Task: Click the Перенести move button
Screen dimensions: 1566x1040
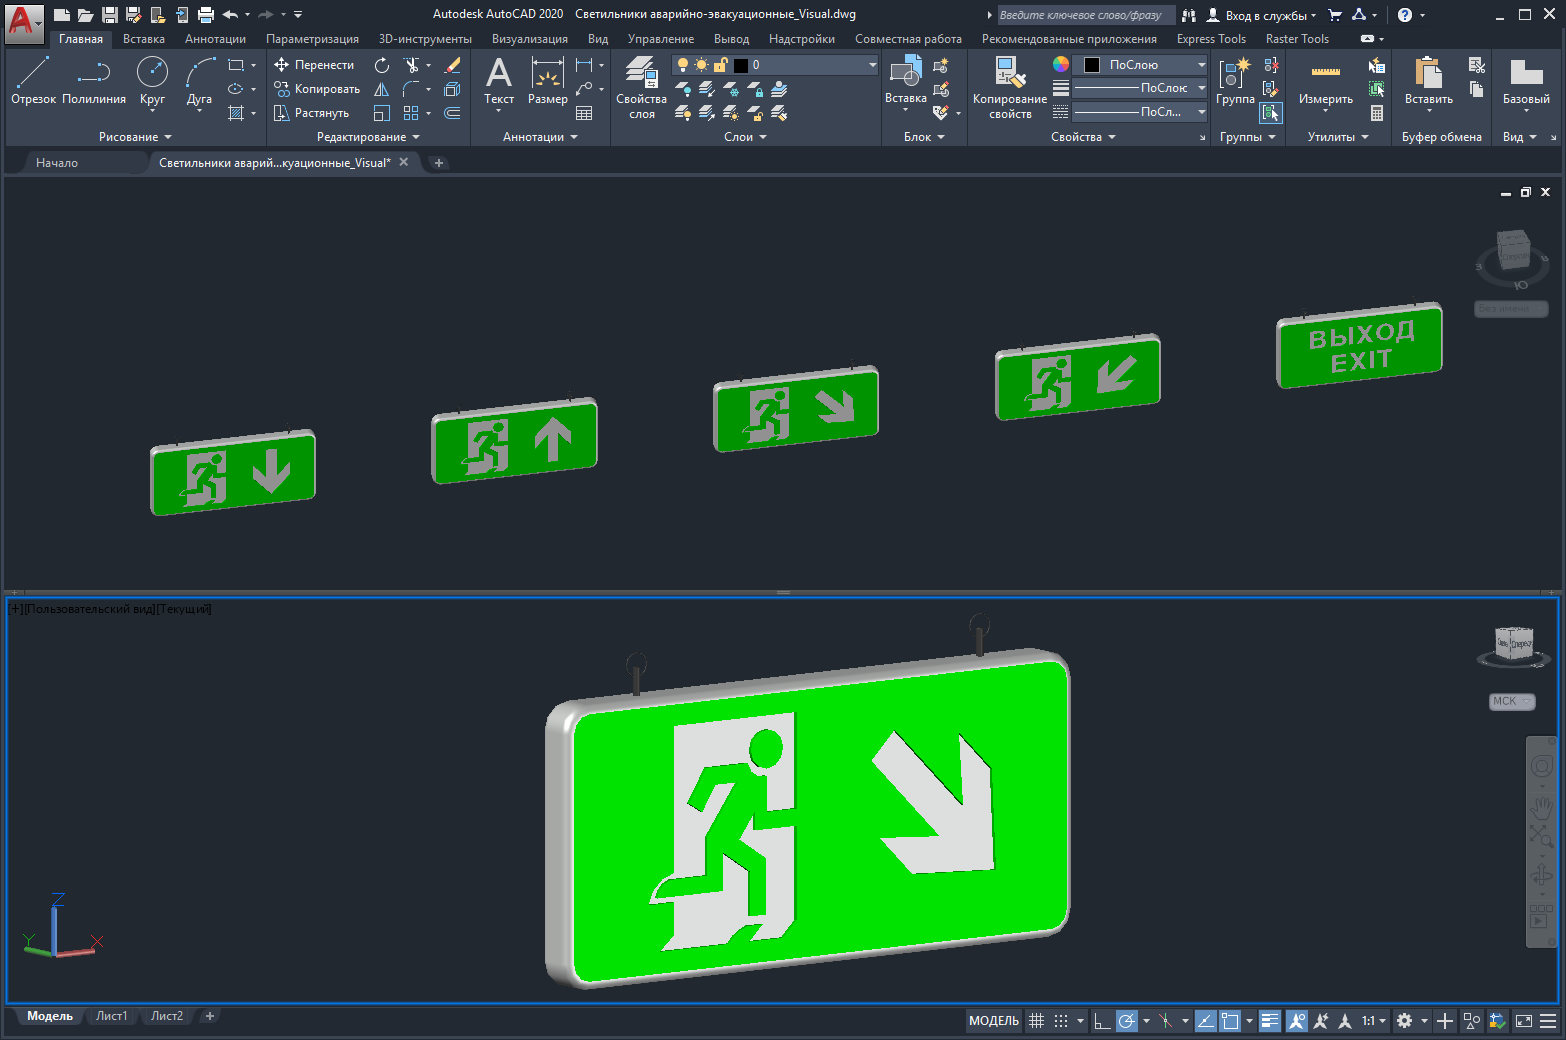Action: coord(315,65)
